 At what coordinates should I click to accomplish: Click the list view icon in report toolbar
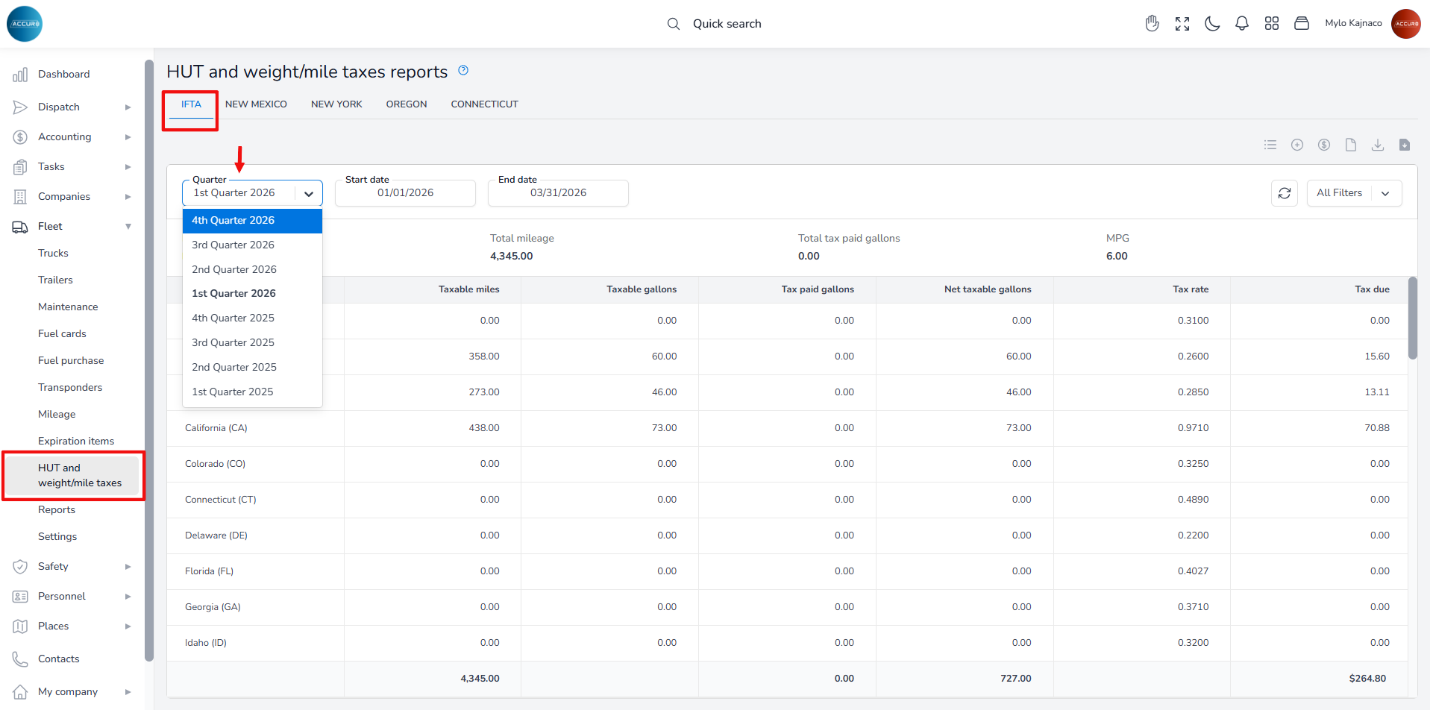point(1270,145)
